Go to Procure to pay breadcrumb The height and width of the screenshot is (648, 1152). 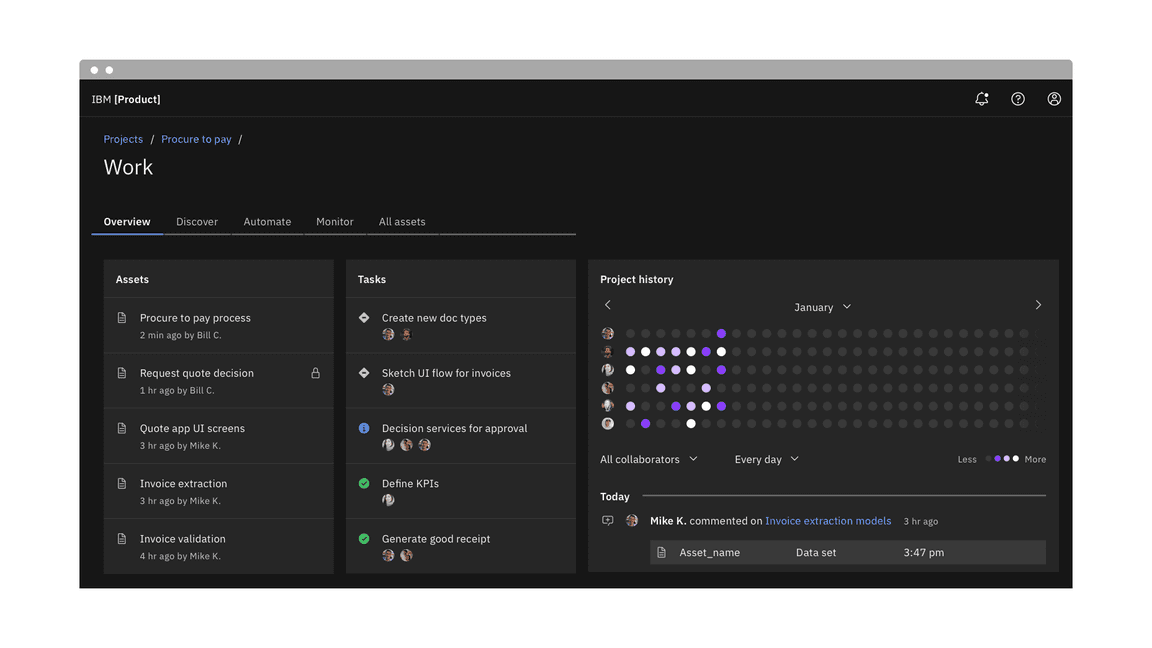(196, 139)
